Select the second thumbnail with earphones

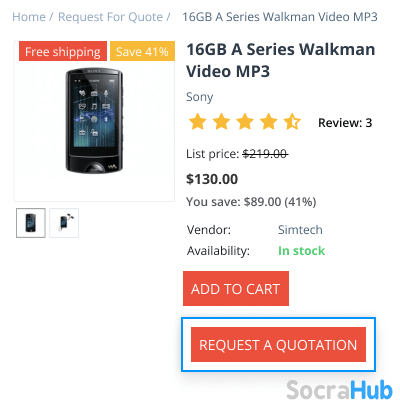pos(64,223)
